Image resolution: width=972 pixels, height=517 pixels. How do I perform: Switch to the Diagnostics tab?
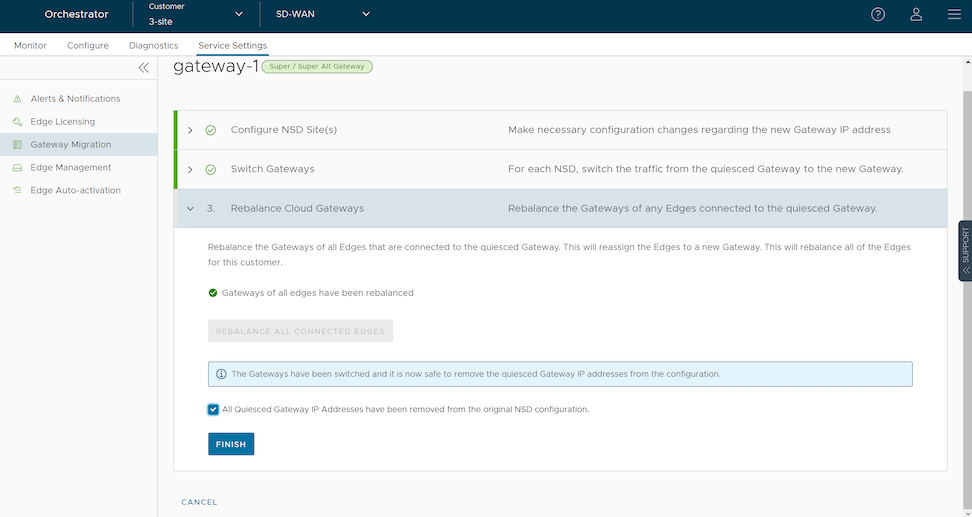coord(153,46)
